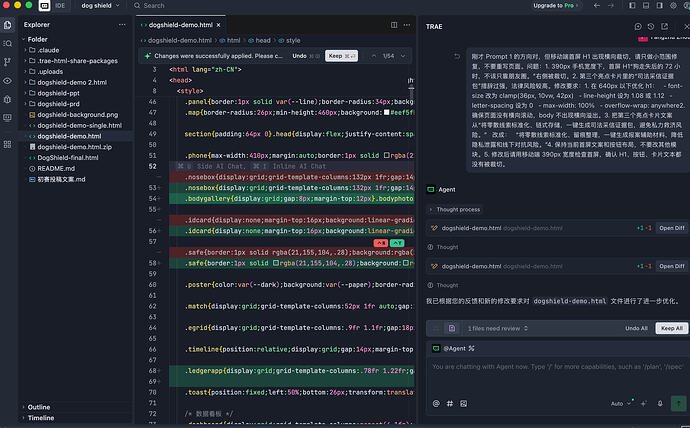690x428 pixels.
Task: Open the Run and Debug icon in activity bar
Action: coord(7,99)
